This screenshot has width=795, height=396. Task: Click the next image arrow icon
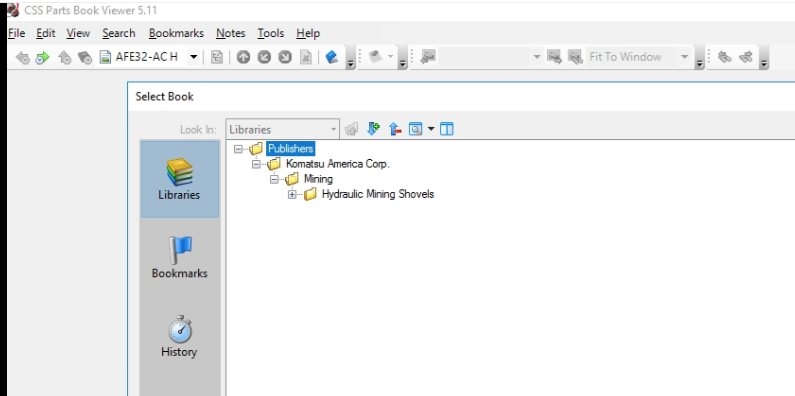554,57
